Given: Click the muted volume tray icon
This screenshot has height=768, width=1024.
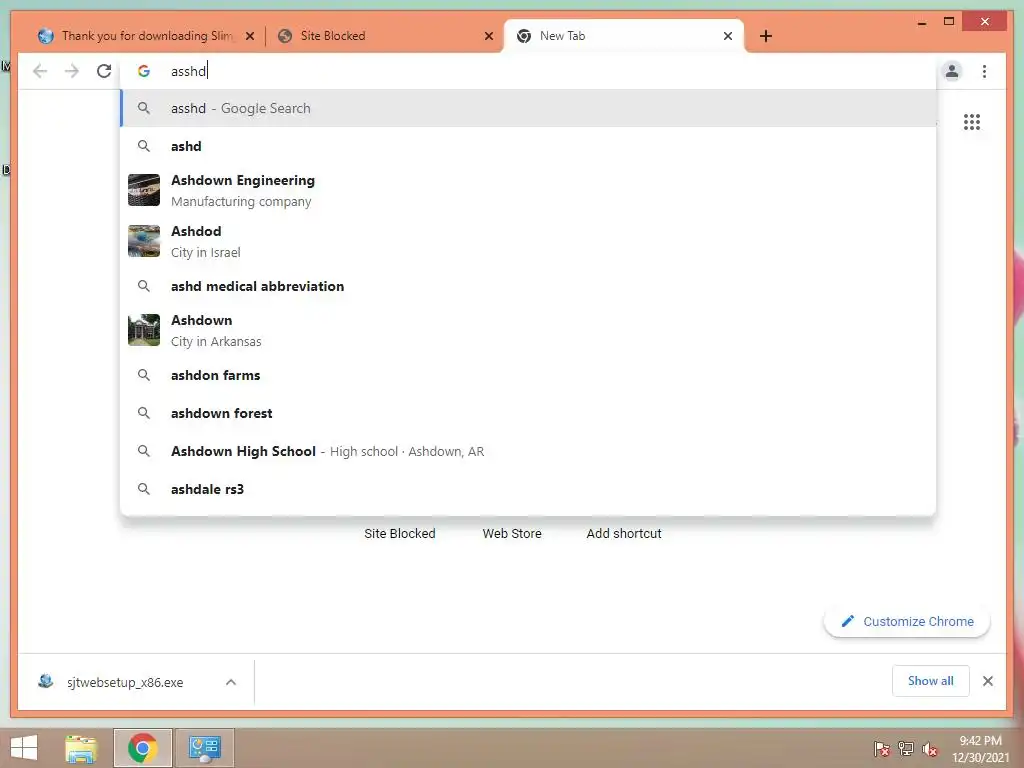Looking at the screenshot, I should [930, 749].
